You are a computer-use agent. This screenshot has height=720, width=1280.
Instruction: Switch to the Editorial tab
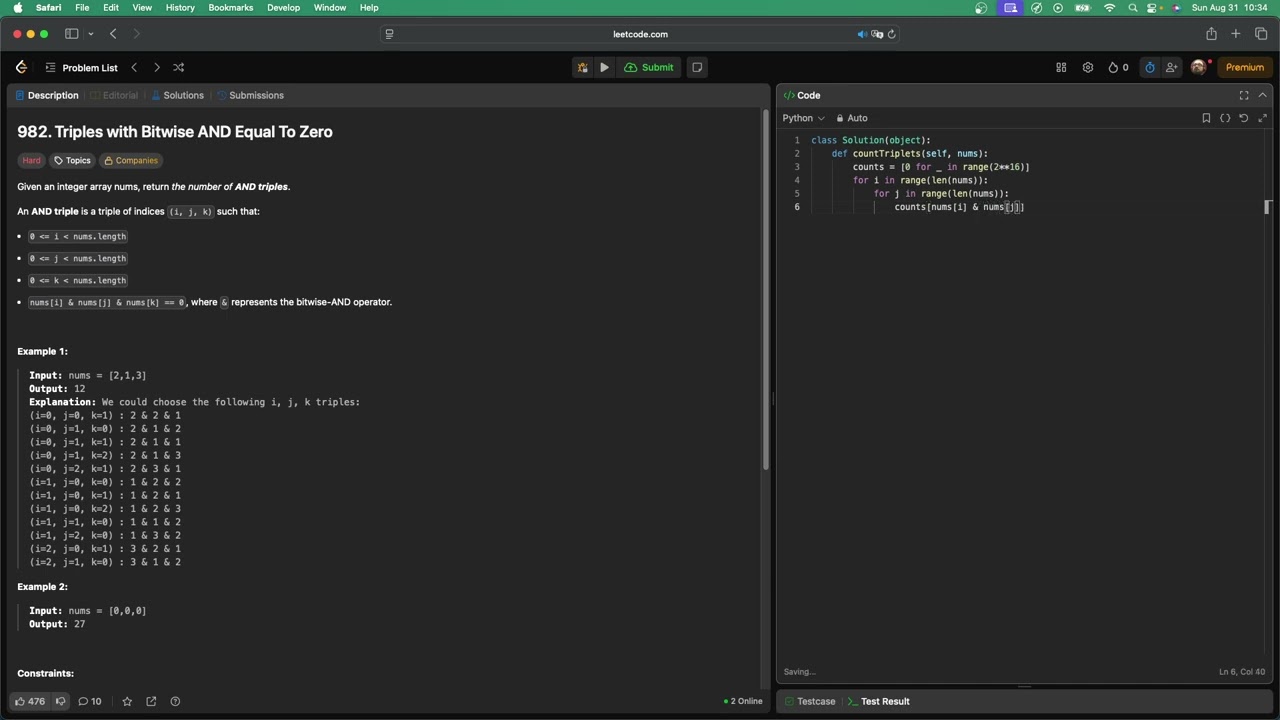pyautogui.click(x=113, y=95)
